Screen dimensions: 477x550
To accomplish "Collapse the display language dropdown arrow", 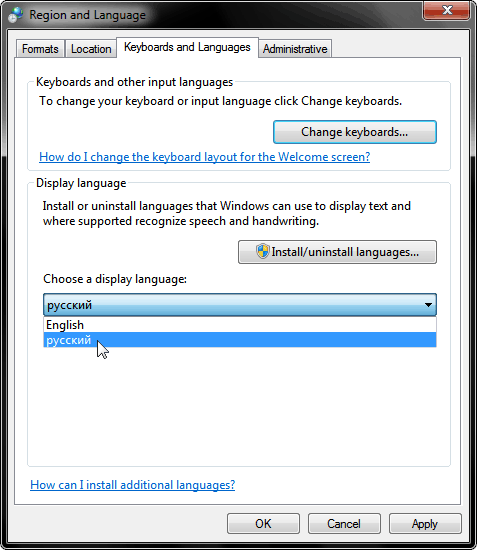I will click(428, 304).
